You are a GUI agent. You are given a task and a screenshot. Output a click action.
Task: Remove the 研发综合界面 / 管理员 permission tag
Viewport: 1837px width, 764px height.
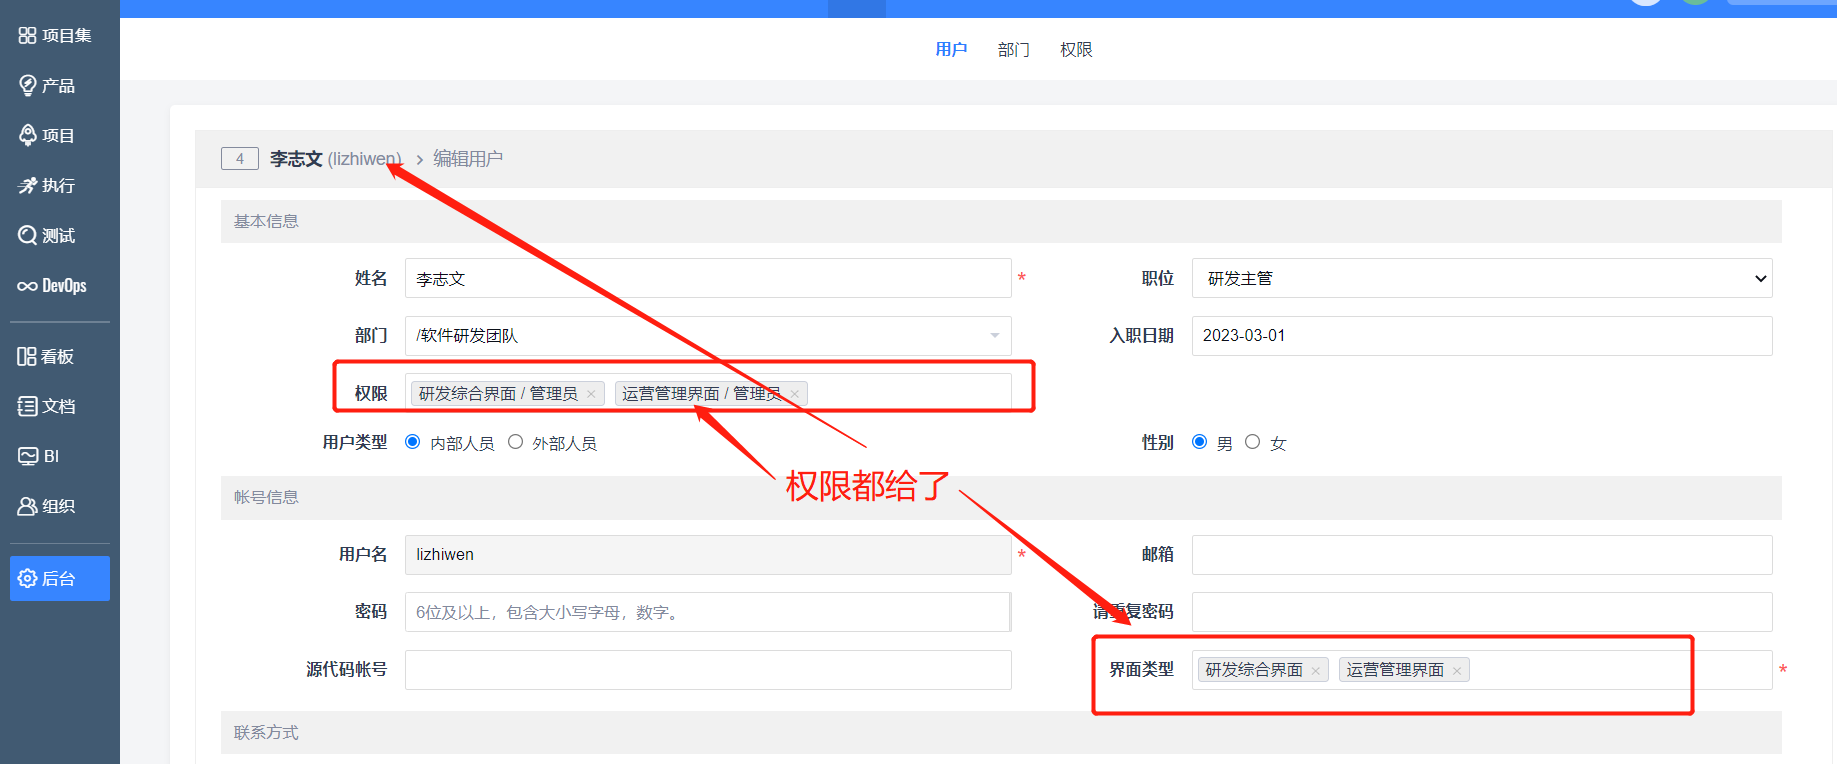[591, 394]
